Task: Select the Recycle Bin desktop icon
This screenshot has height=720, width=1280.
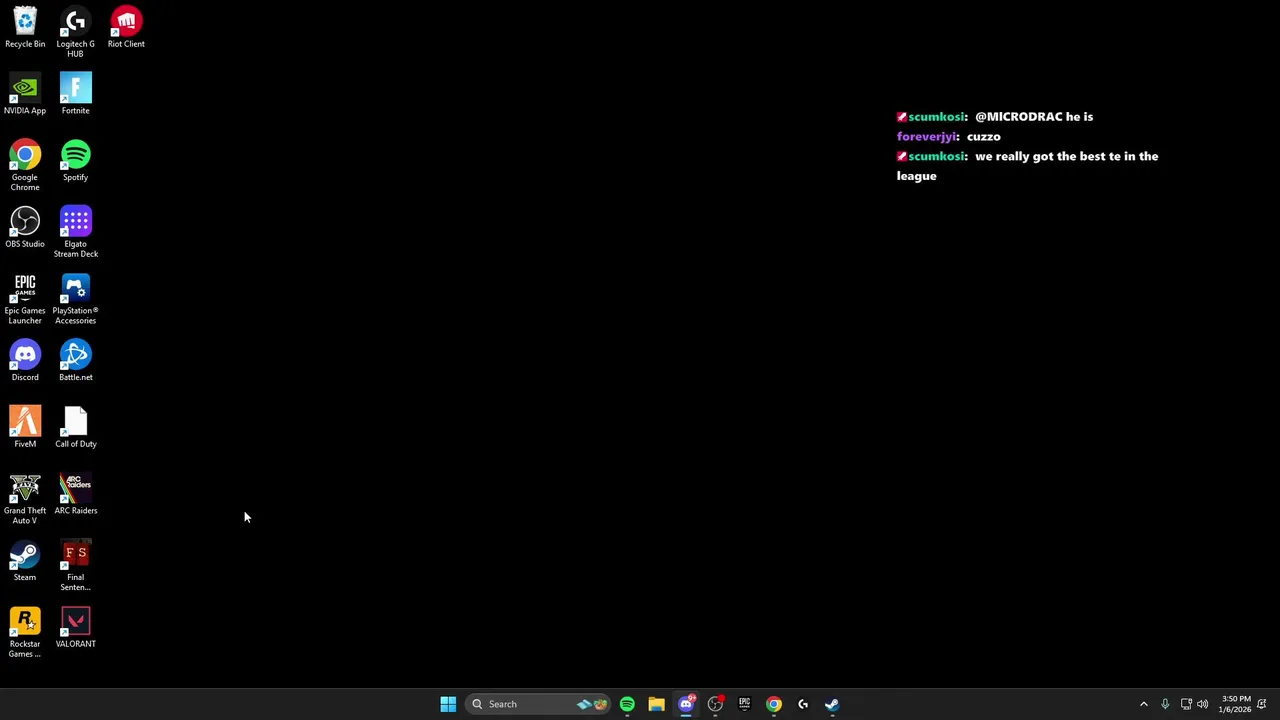Action: click(x=25, y=27)
